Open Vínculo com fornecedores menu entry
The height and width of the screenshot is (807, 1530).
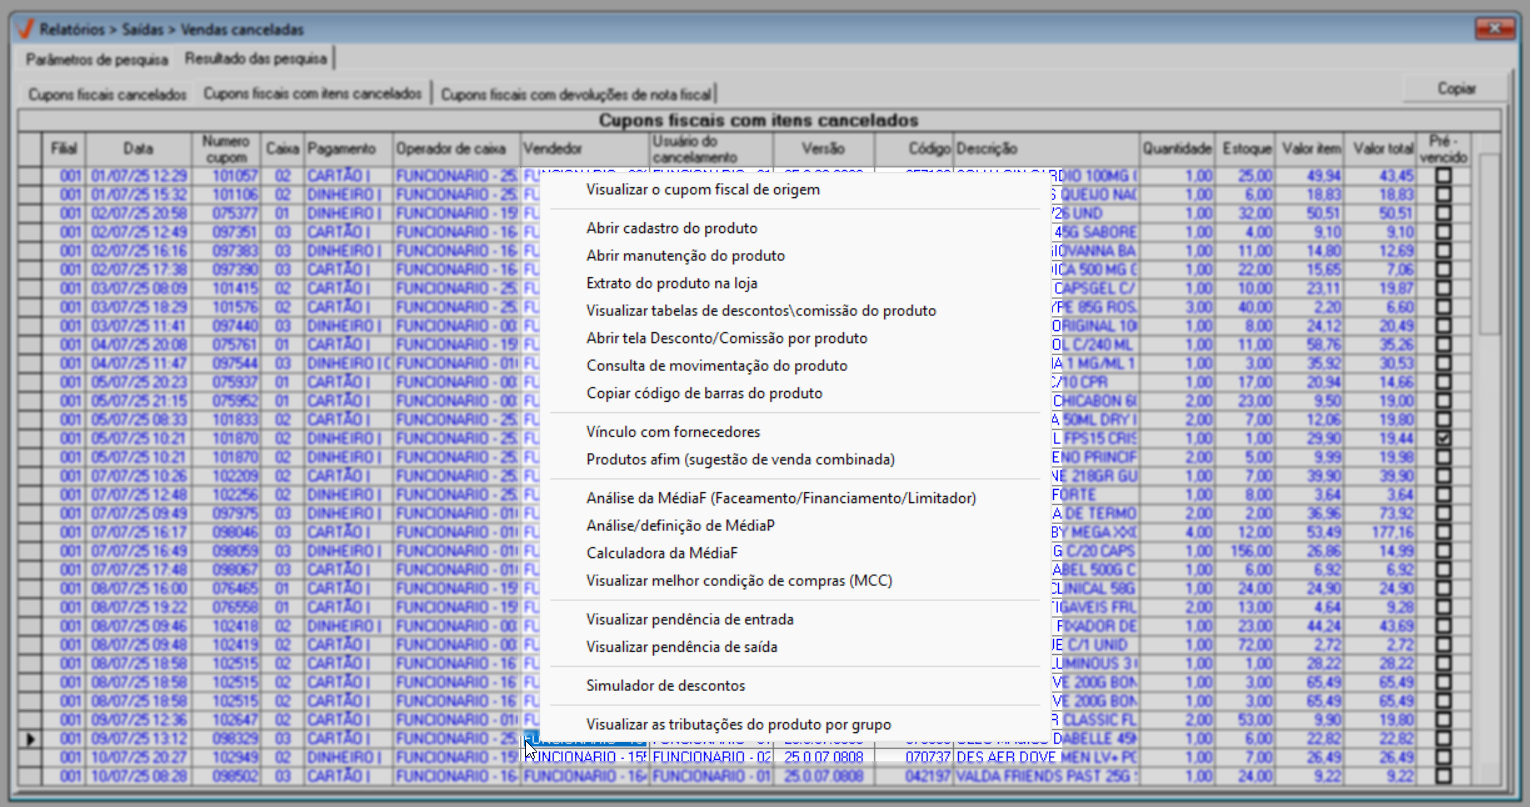click(x=673, y=432)
